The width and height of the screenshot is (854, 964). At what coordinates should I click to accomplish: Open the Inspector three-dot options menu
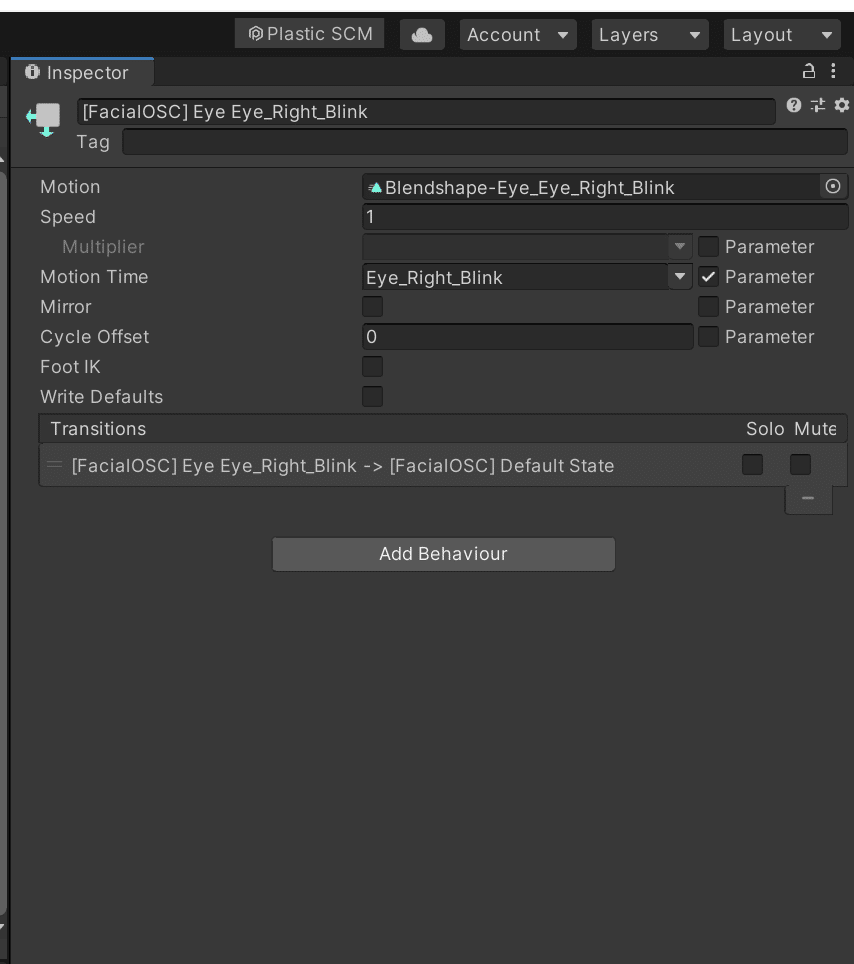(833, 71)
